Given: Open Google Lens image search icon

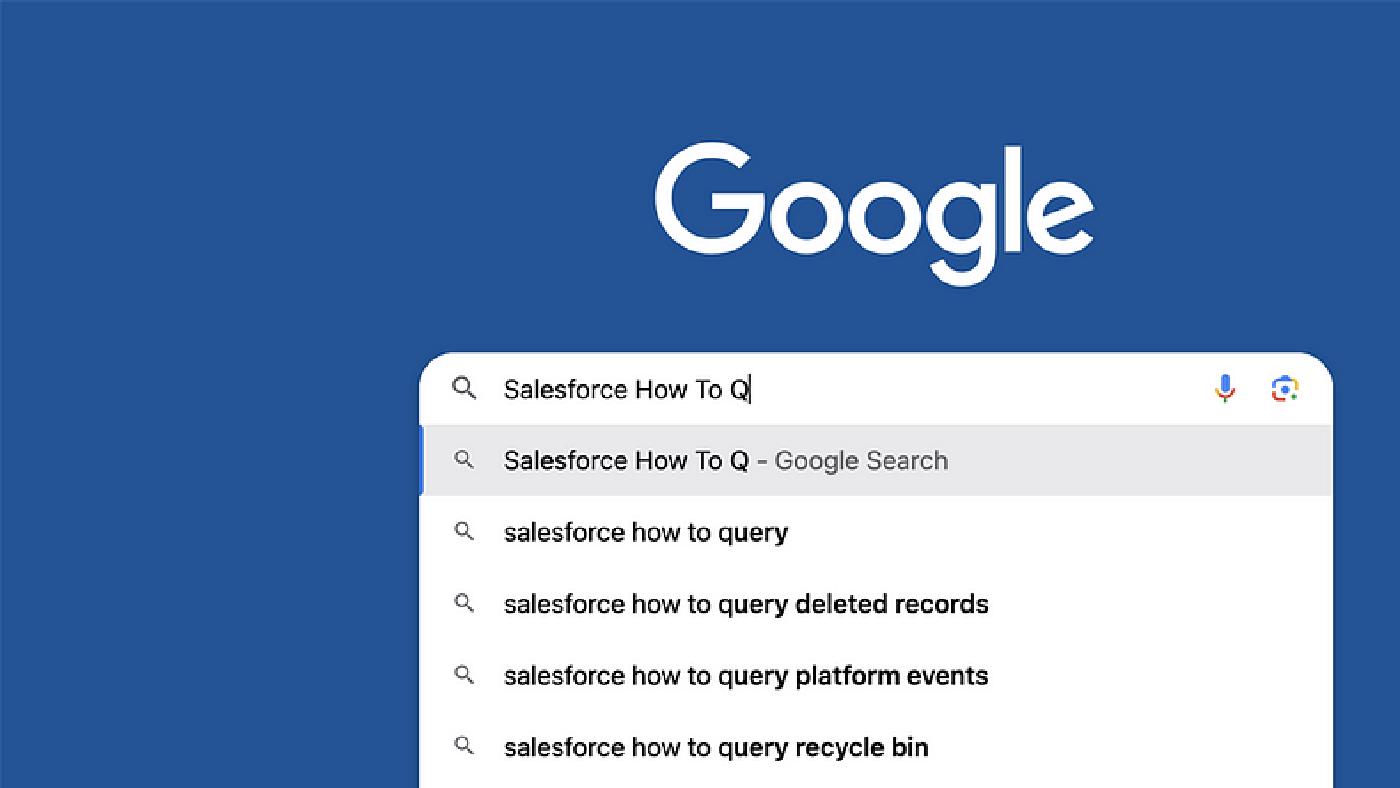Looking at the screenshot, I should point(1285,388).
